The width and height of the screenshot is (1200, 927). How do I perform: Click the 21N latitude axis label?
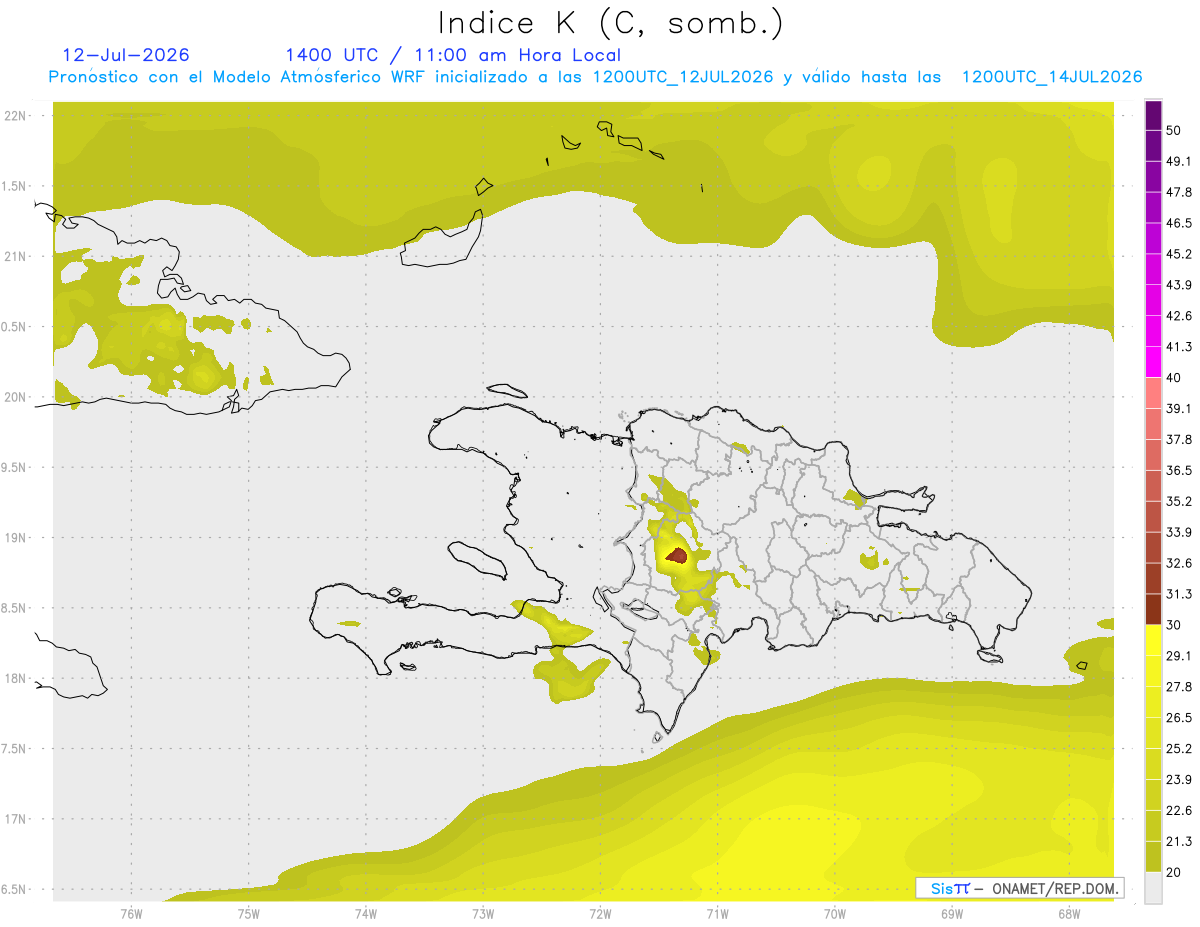[16, 256]
